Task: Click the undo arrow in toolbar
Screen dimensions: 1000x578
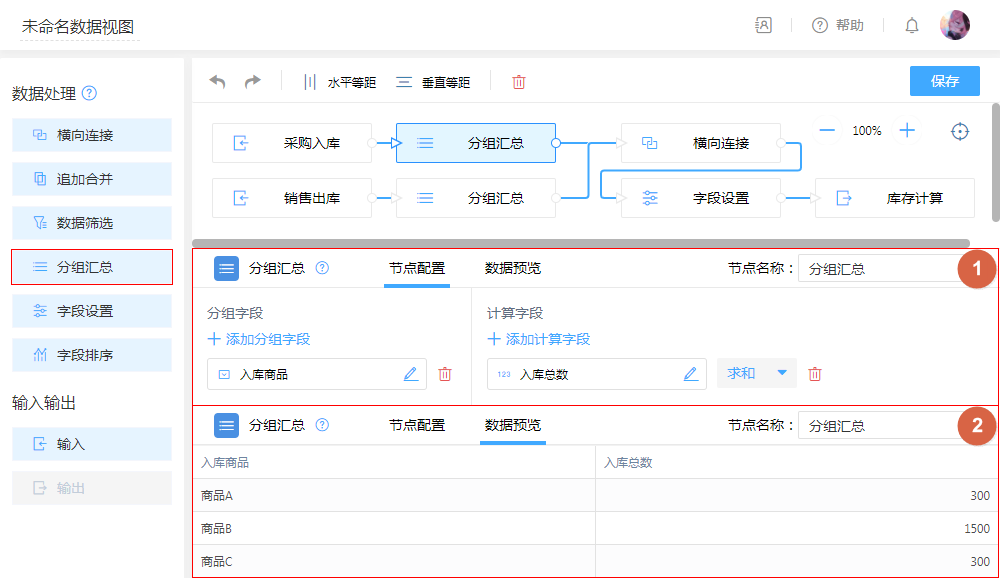Action: pyautogui.click(x=217, y=82)
